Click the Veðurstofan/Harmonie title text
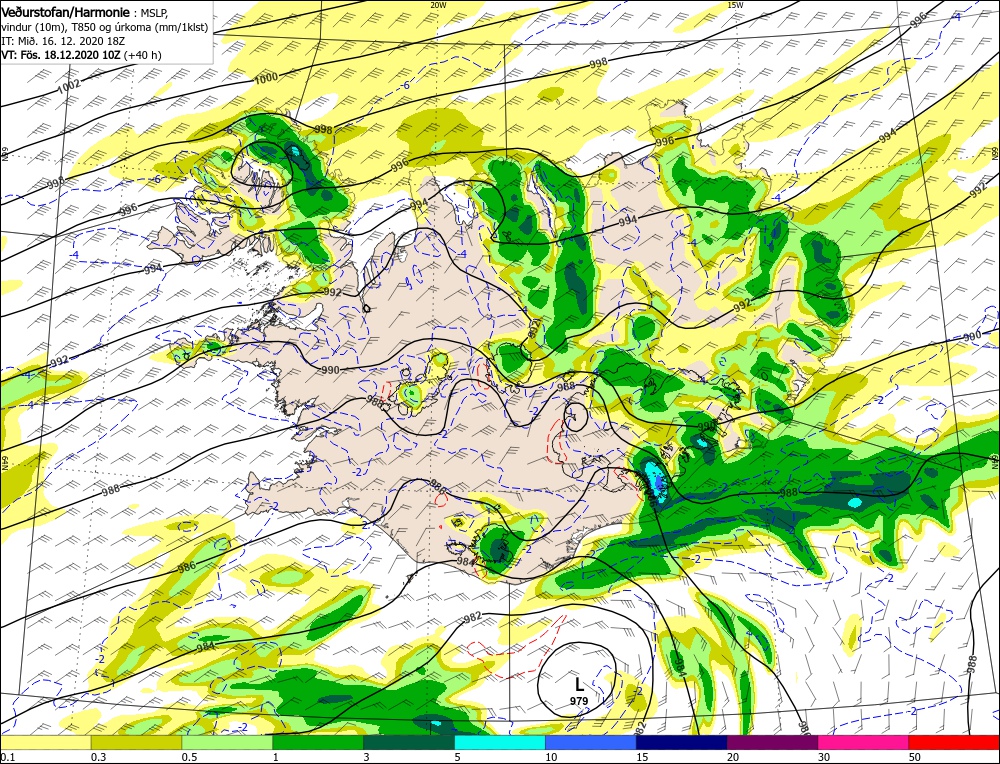This screenshot has height=764, width=1000. tap(66, 13)
